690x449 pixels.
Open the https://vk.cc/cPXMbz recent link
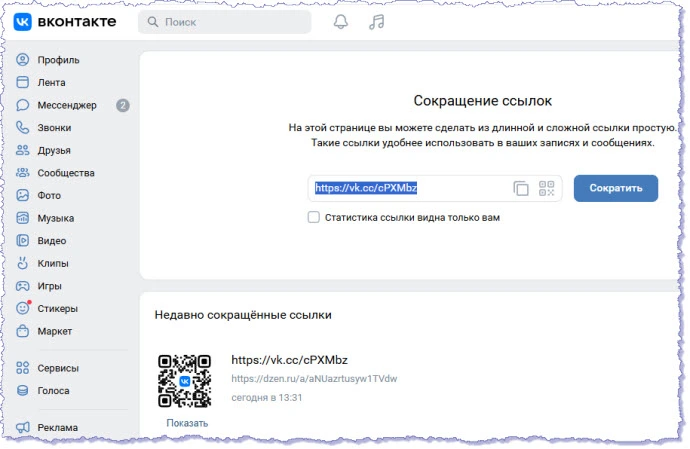[289, 359]
